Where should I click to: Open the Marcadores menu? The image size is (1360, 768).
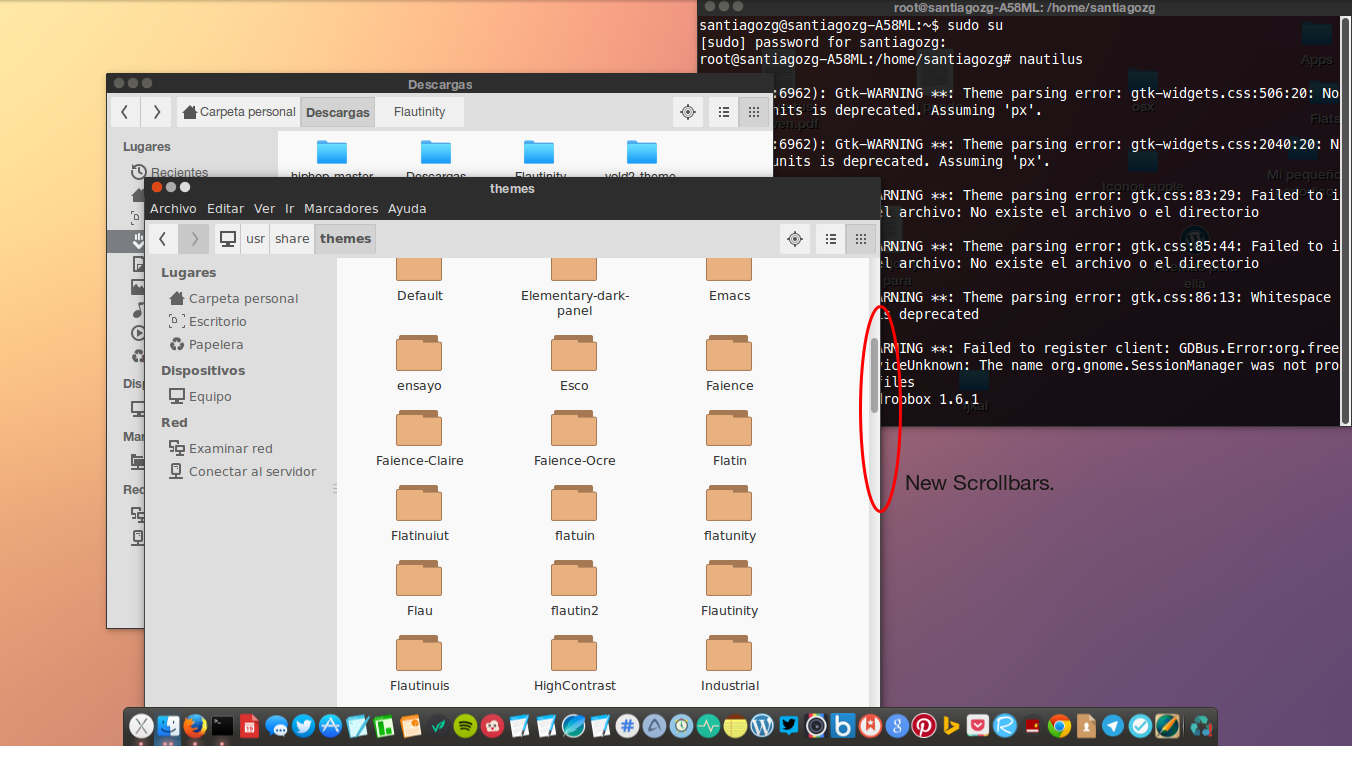coord(341,209)
